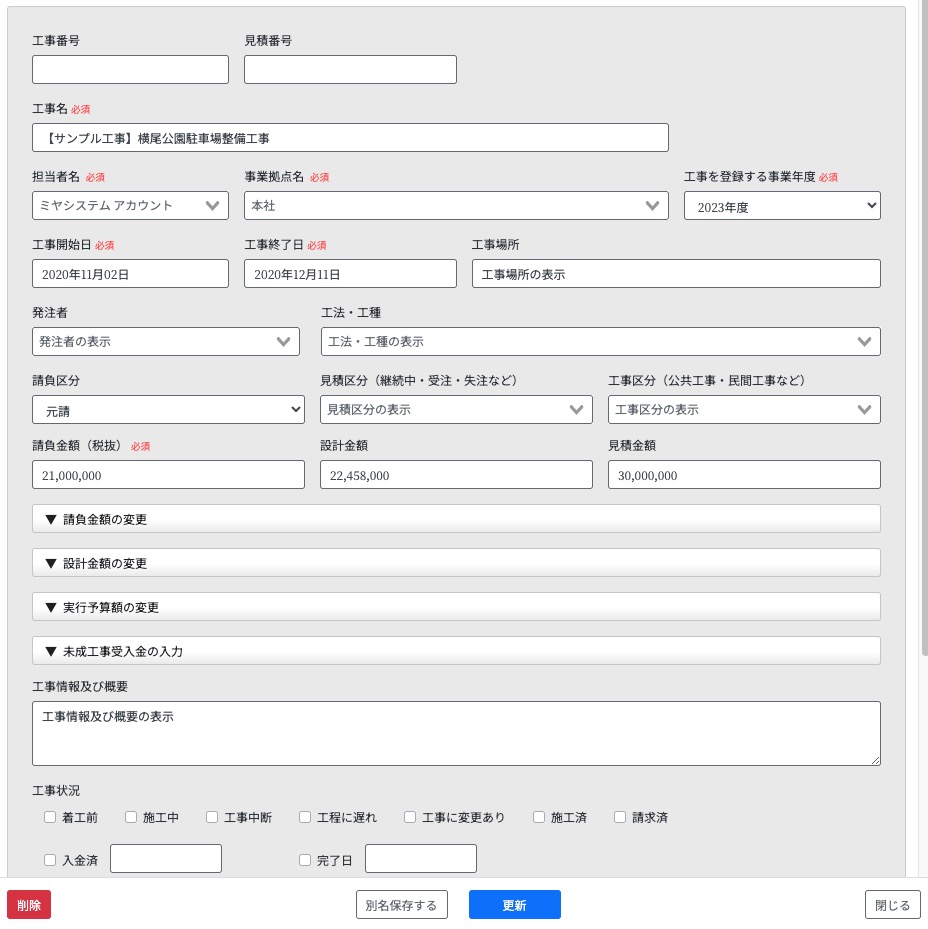Open the 担当者名 dropdown chevron
Screen dimensions: 928x929
tap(212, 206)
